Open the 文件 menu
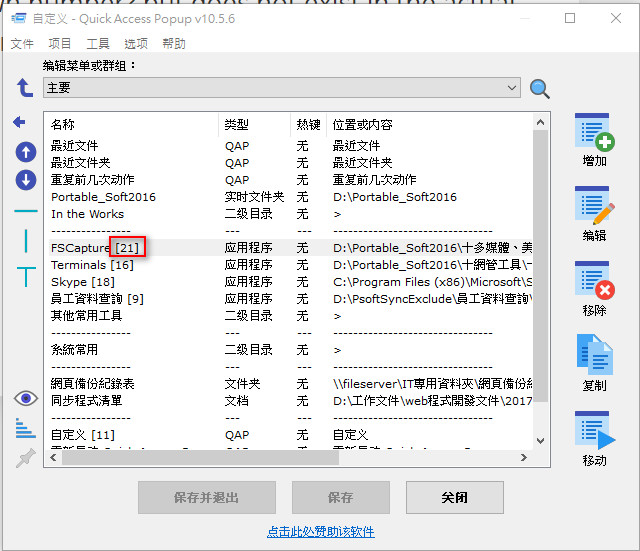640x551 pixels. pyautogui.click(x=22, y=44)
